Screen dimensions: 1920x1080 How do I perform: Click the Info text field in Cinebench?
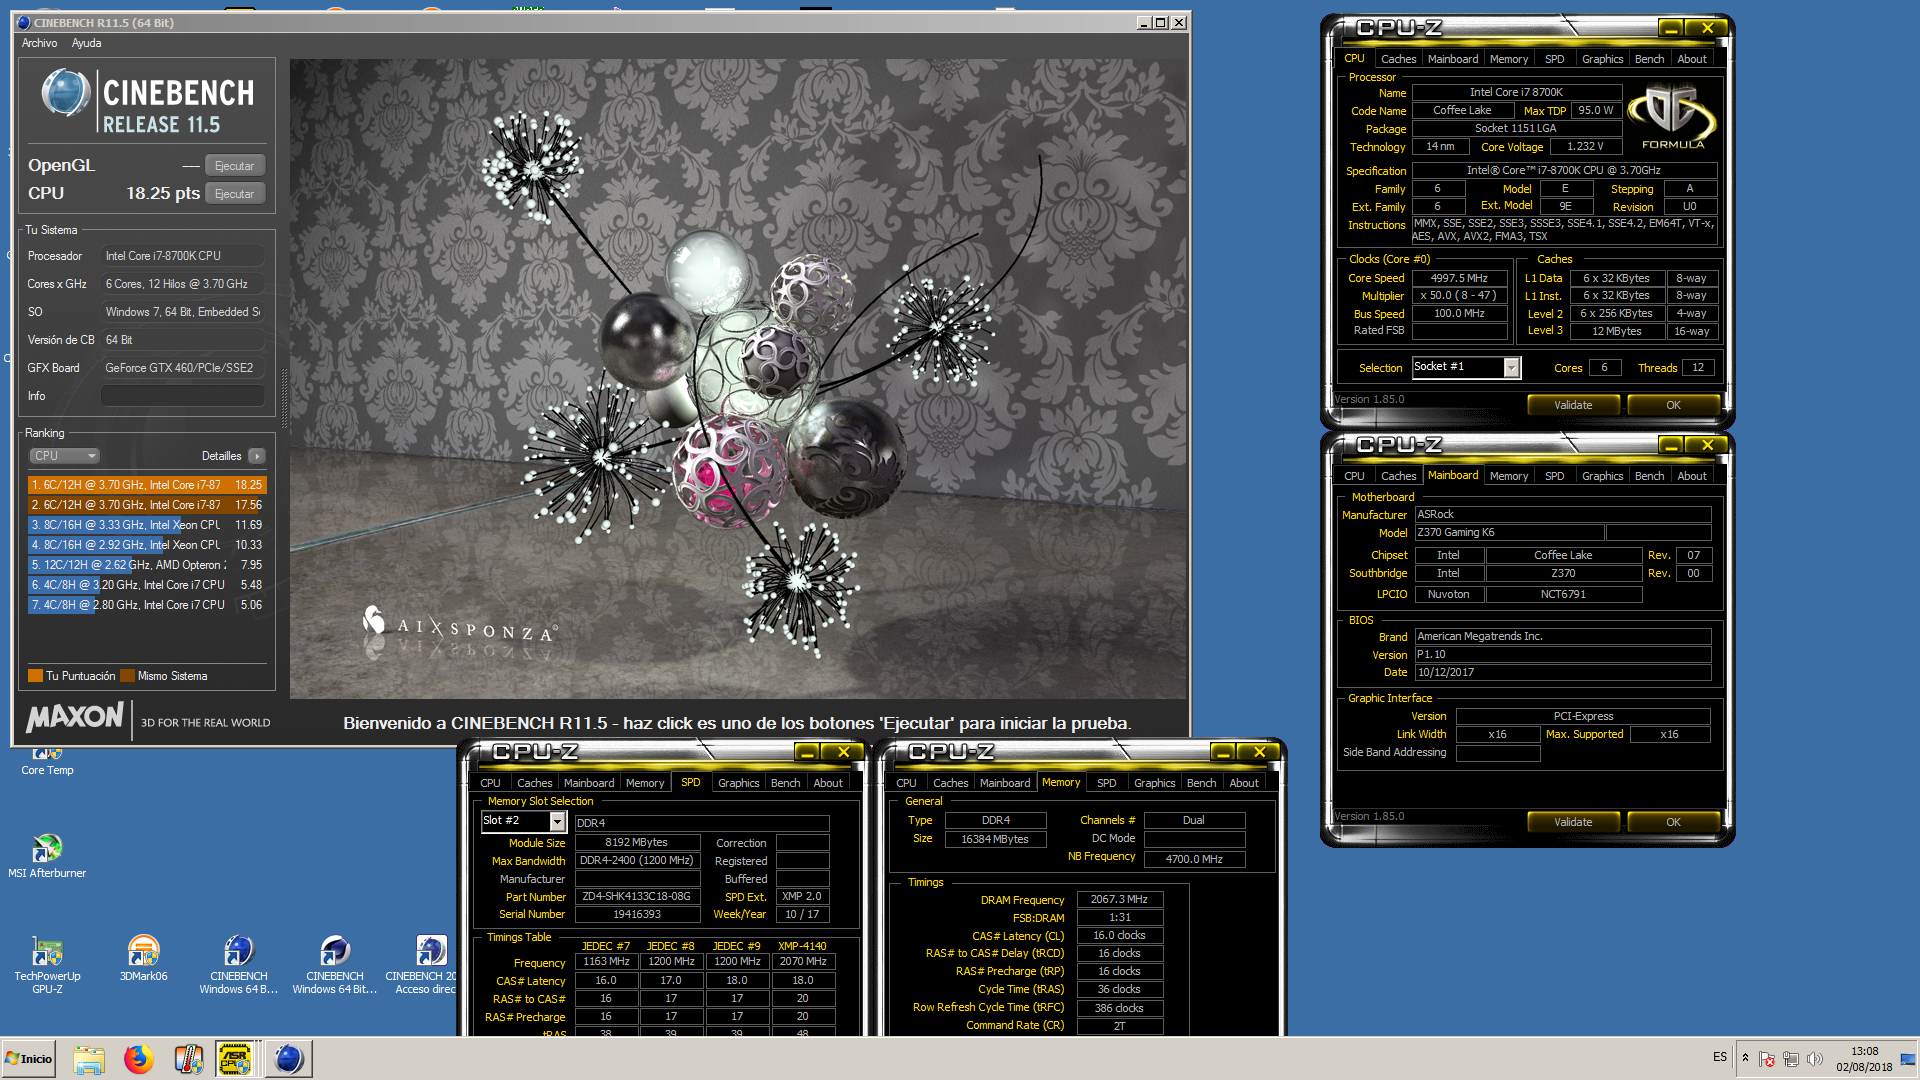coord(183,396)
